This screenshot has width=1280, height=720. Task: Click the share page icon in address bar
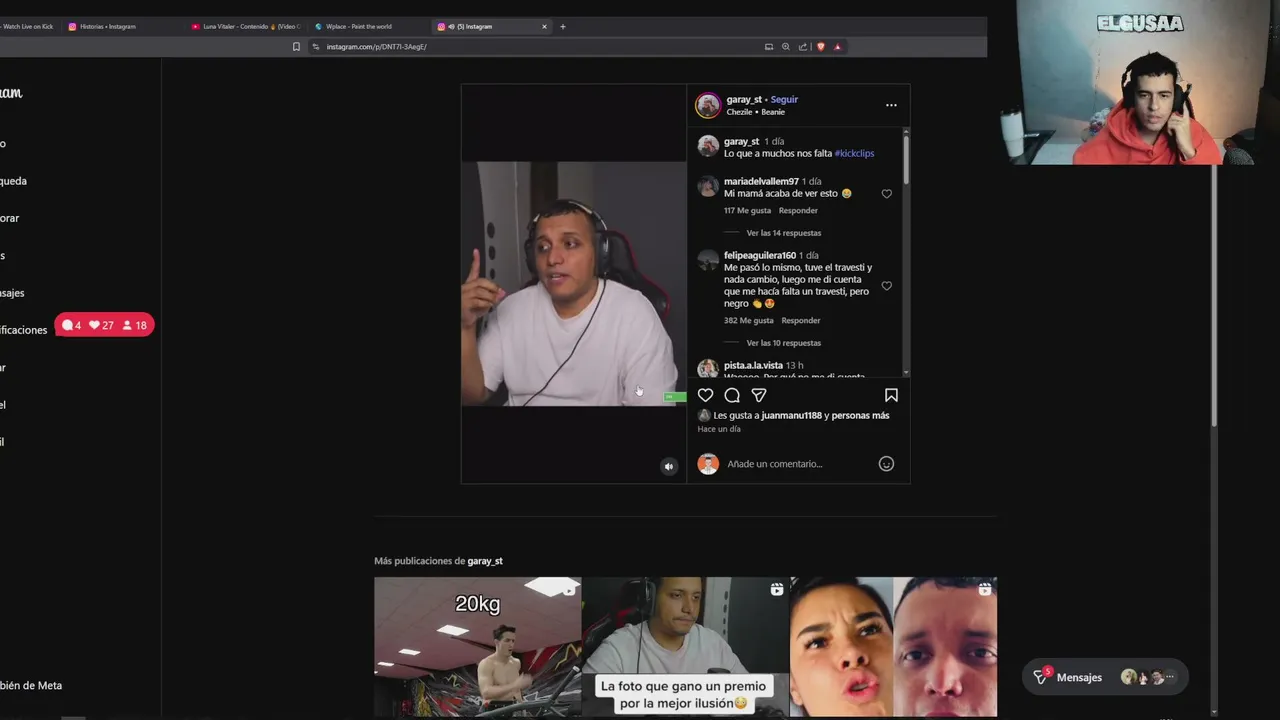coord(802,47)
